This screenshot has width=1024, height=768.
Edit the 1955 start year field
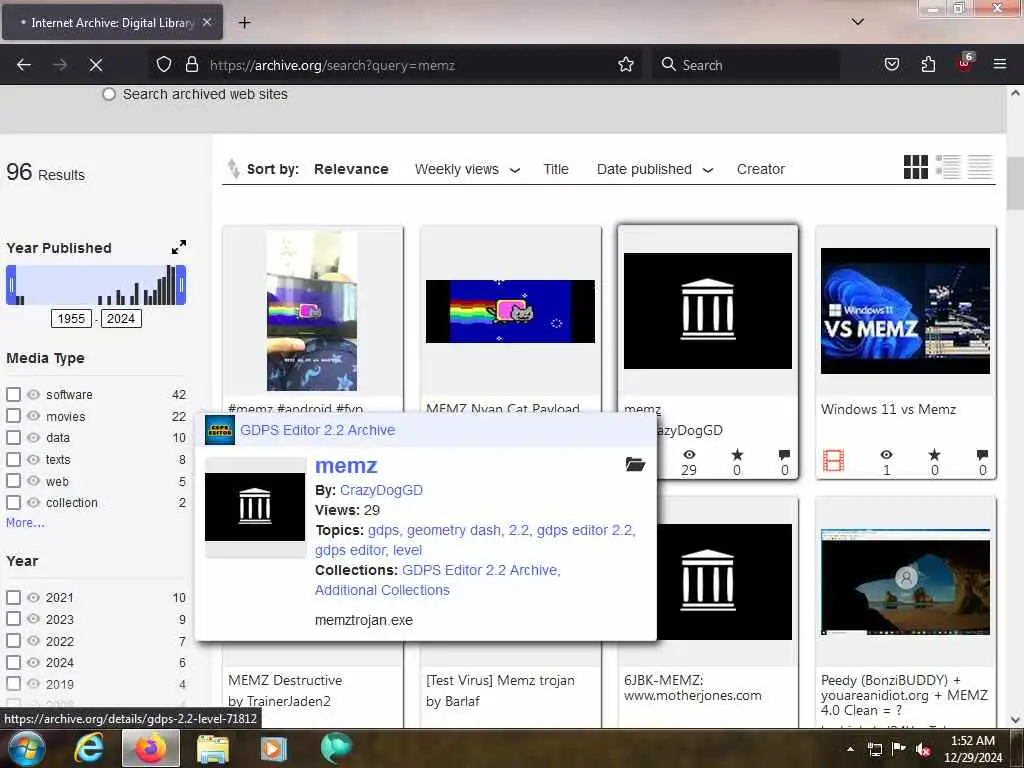coord(71,318)
